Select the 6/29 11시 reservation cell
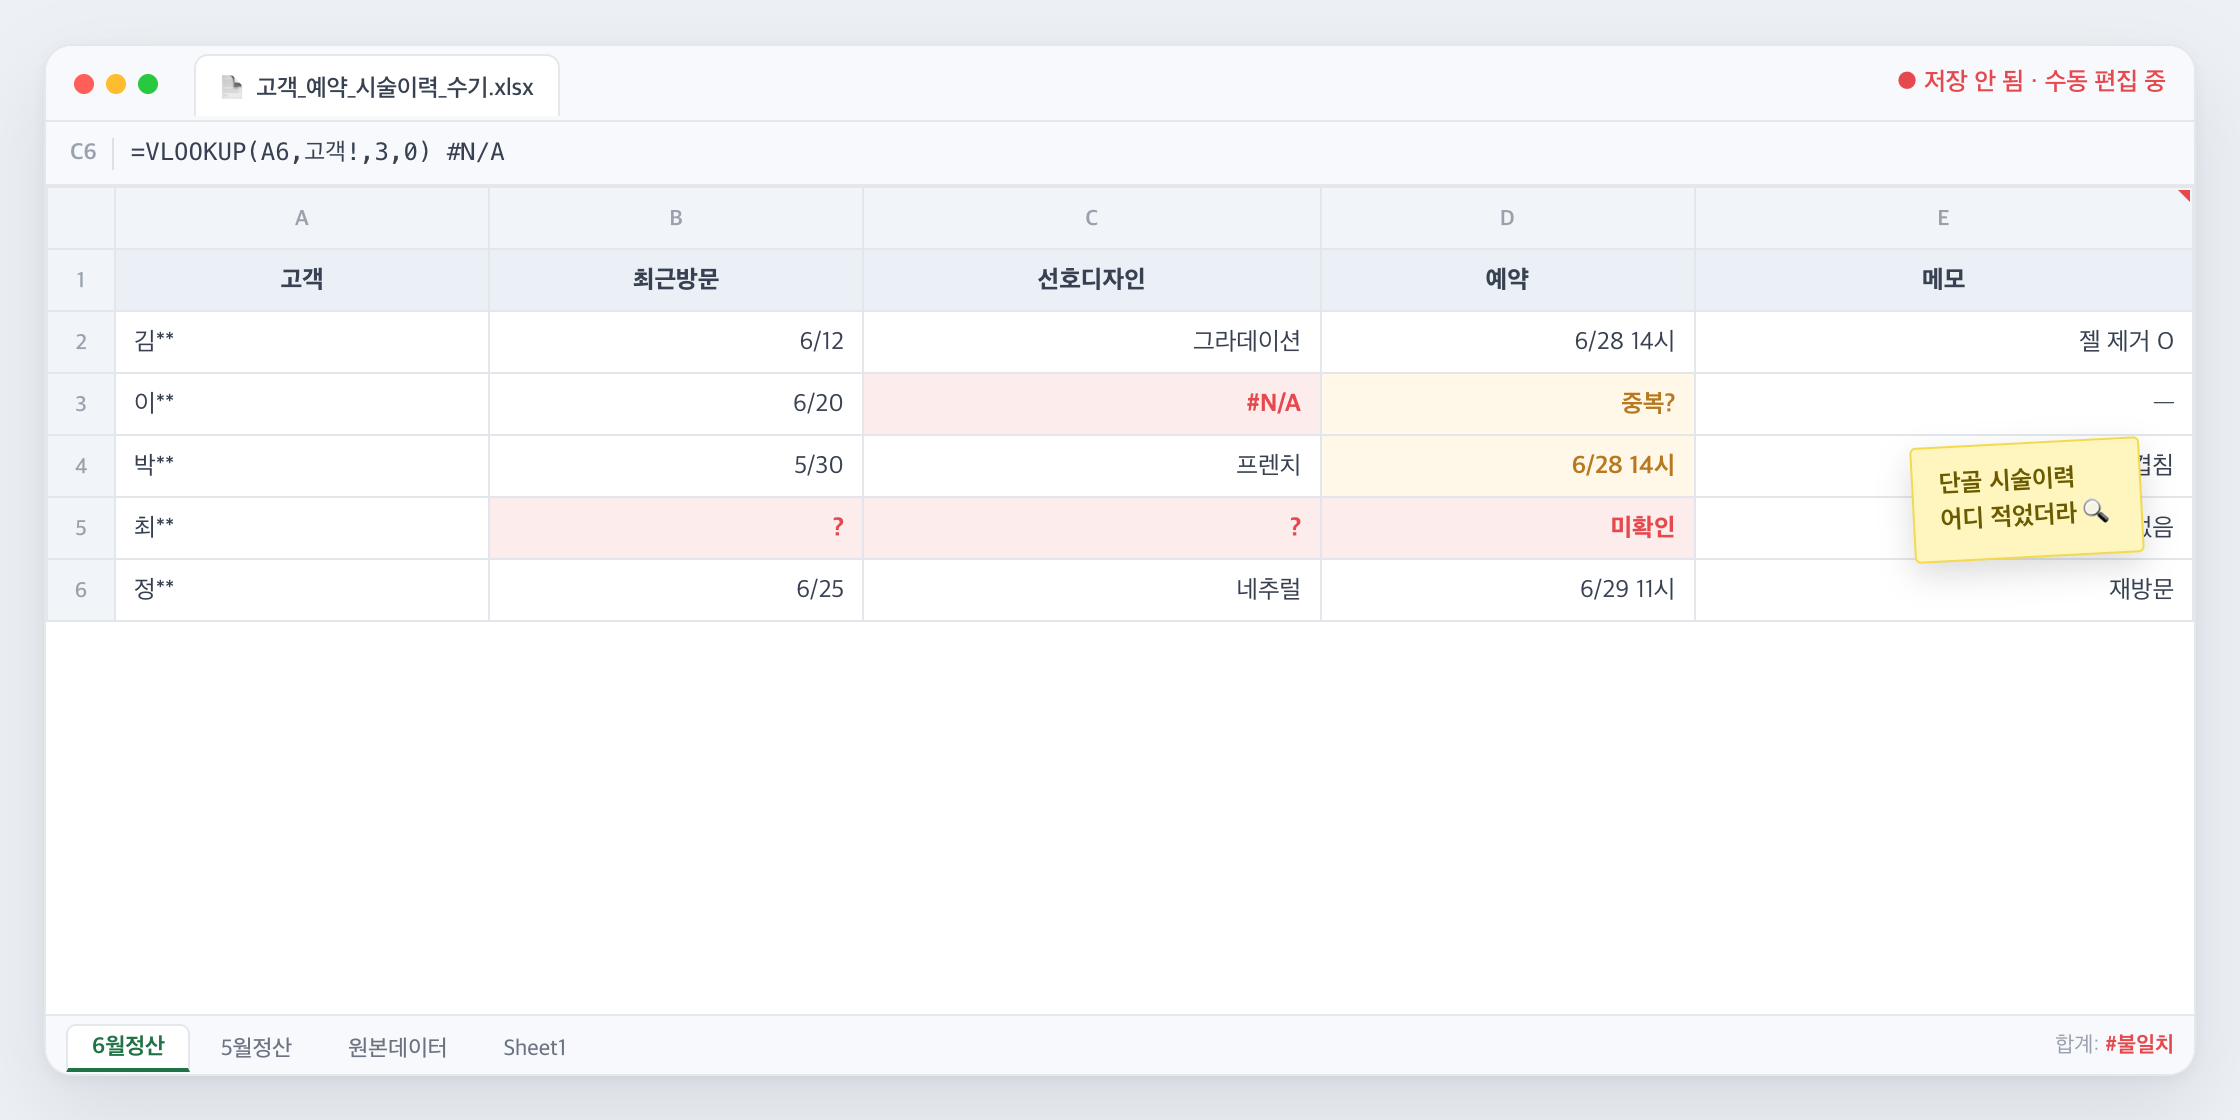The height and width of the screenshot is (1120, 2240). pos(1508,590)
